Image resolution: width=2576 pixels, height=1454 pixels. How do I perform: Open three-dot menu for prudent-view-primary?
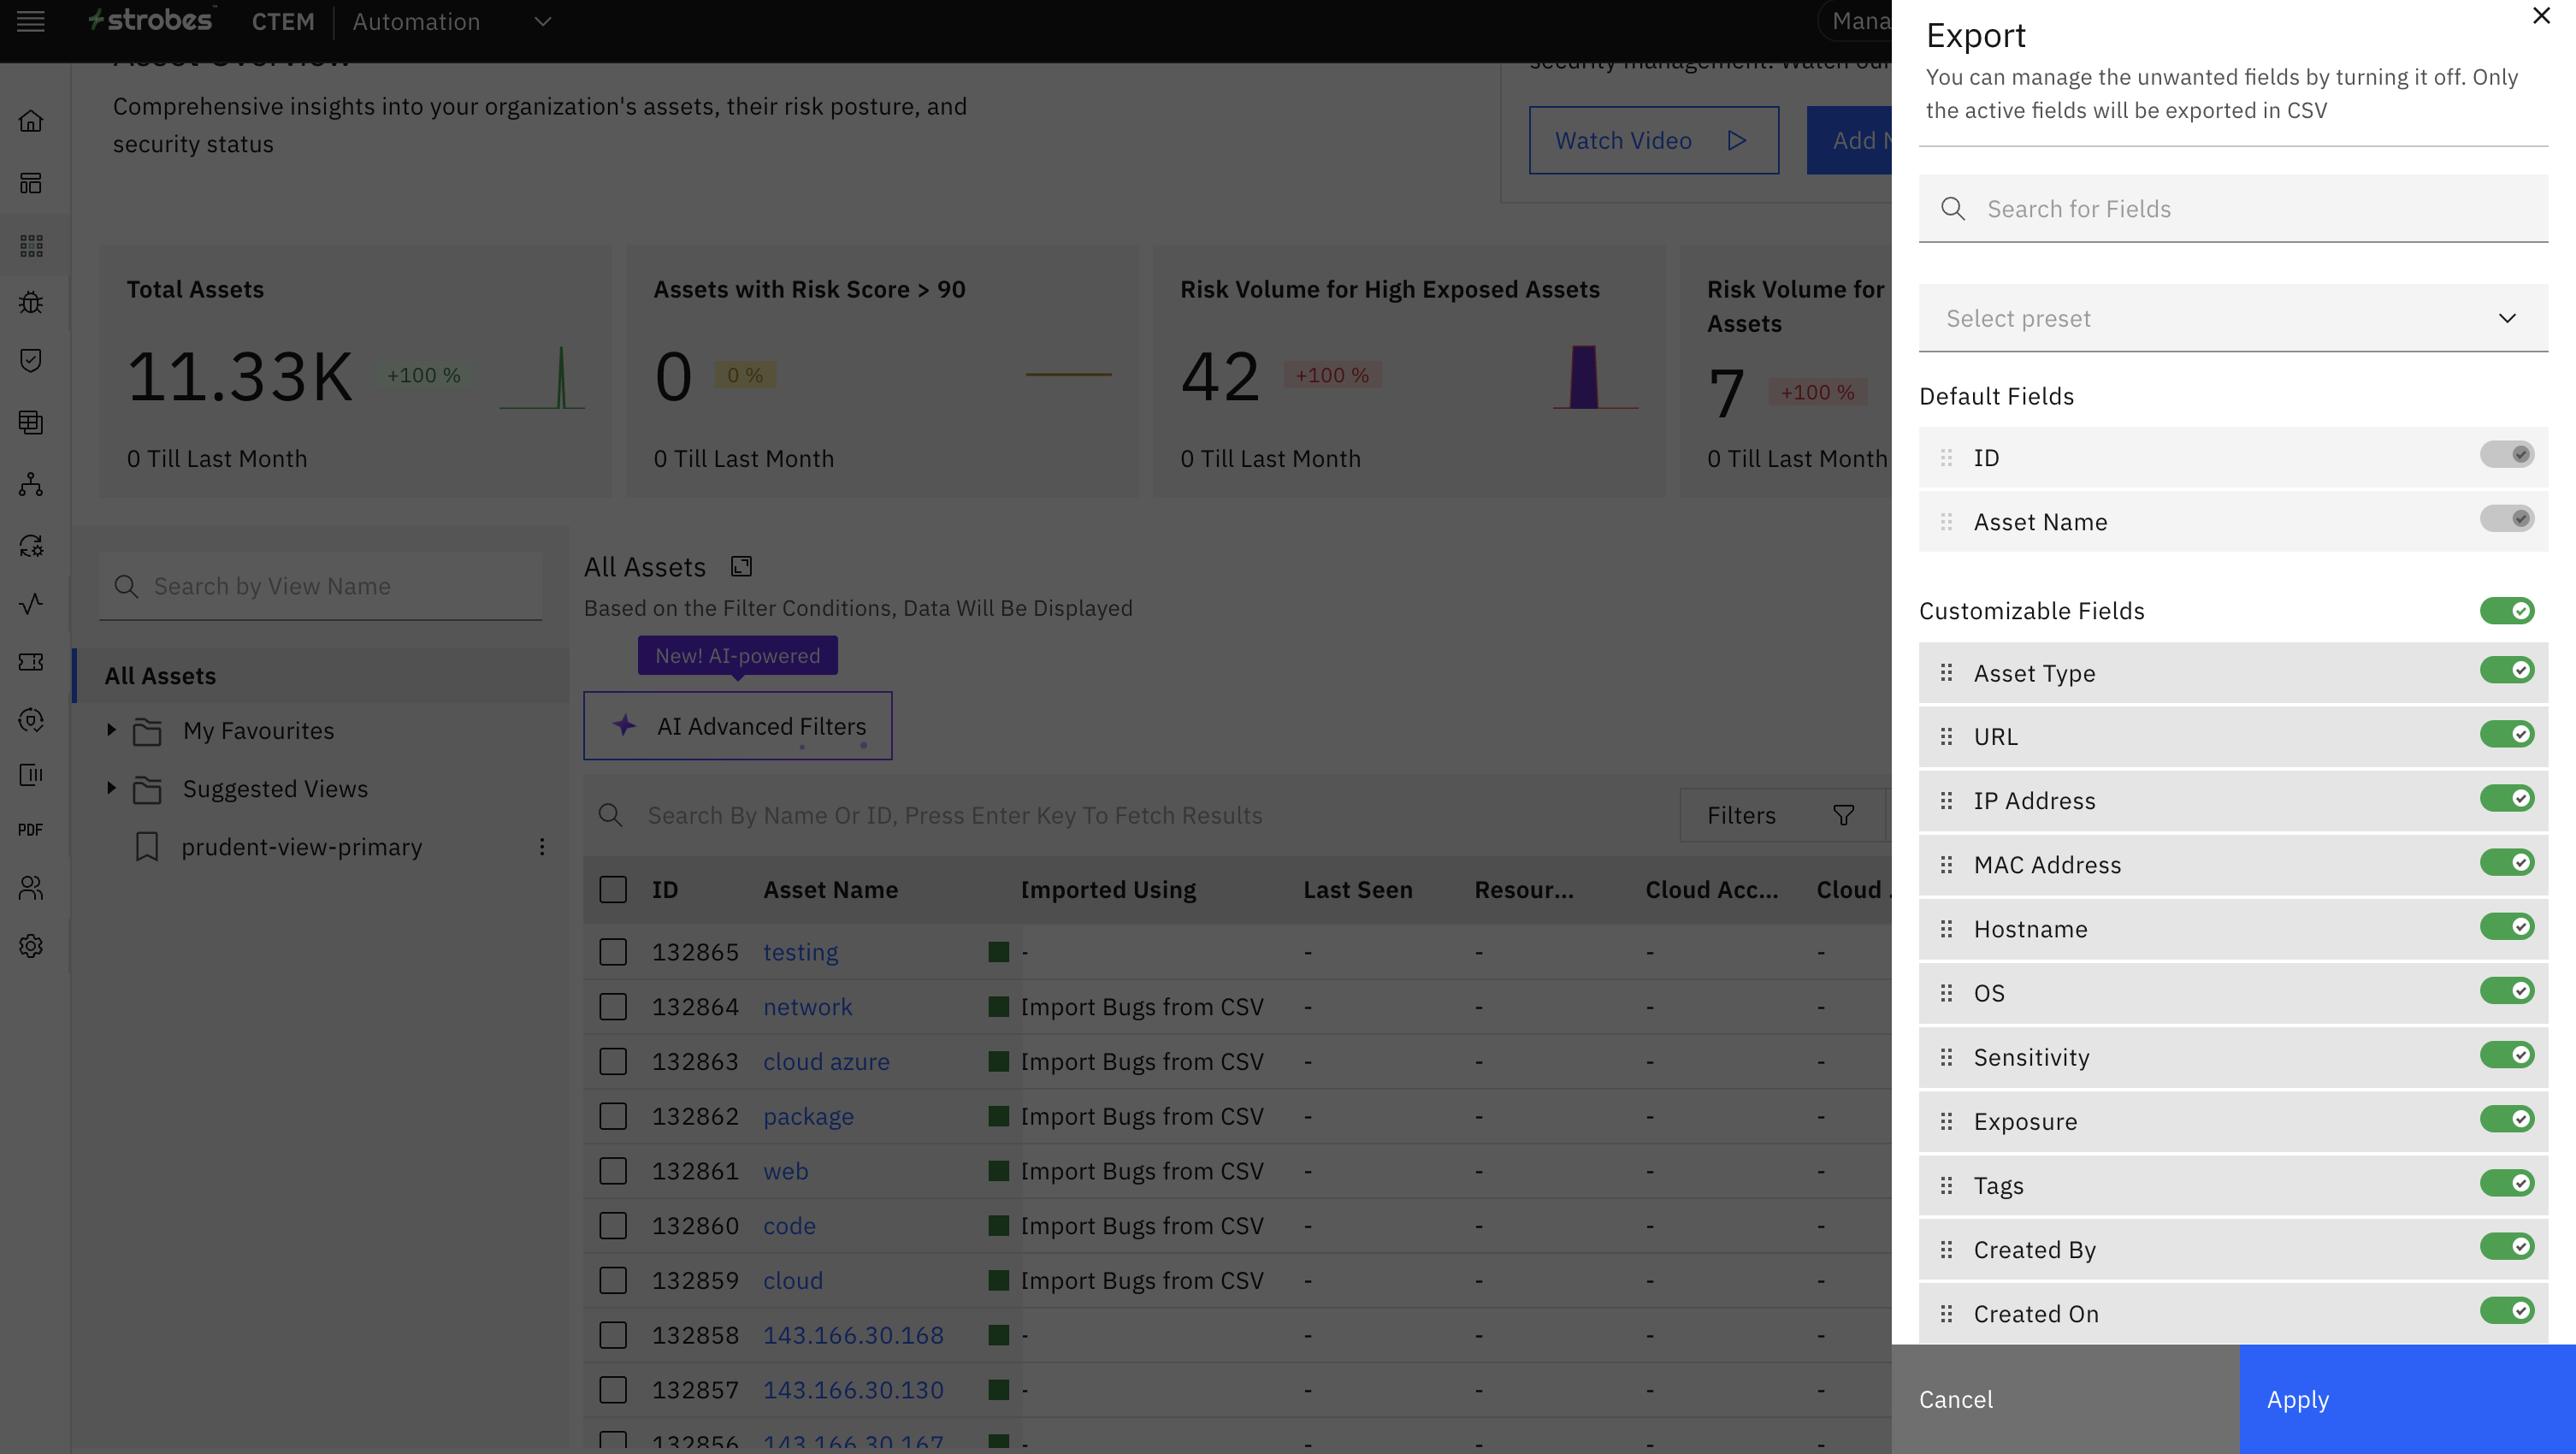coord(542,847)
